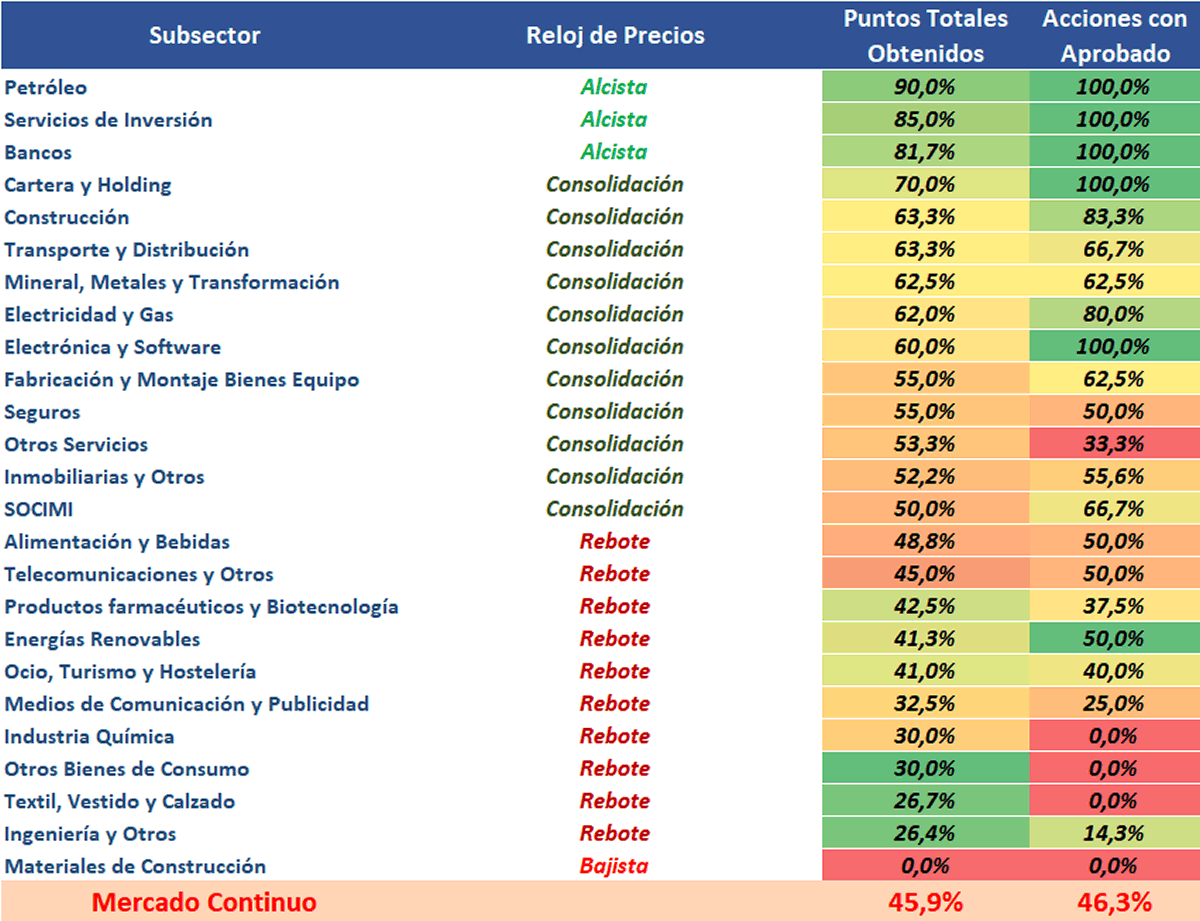This screenshot has height=921, width=1200.
Task: Select the Rebote cell for Industria Química
Action: [614, 736]
